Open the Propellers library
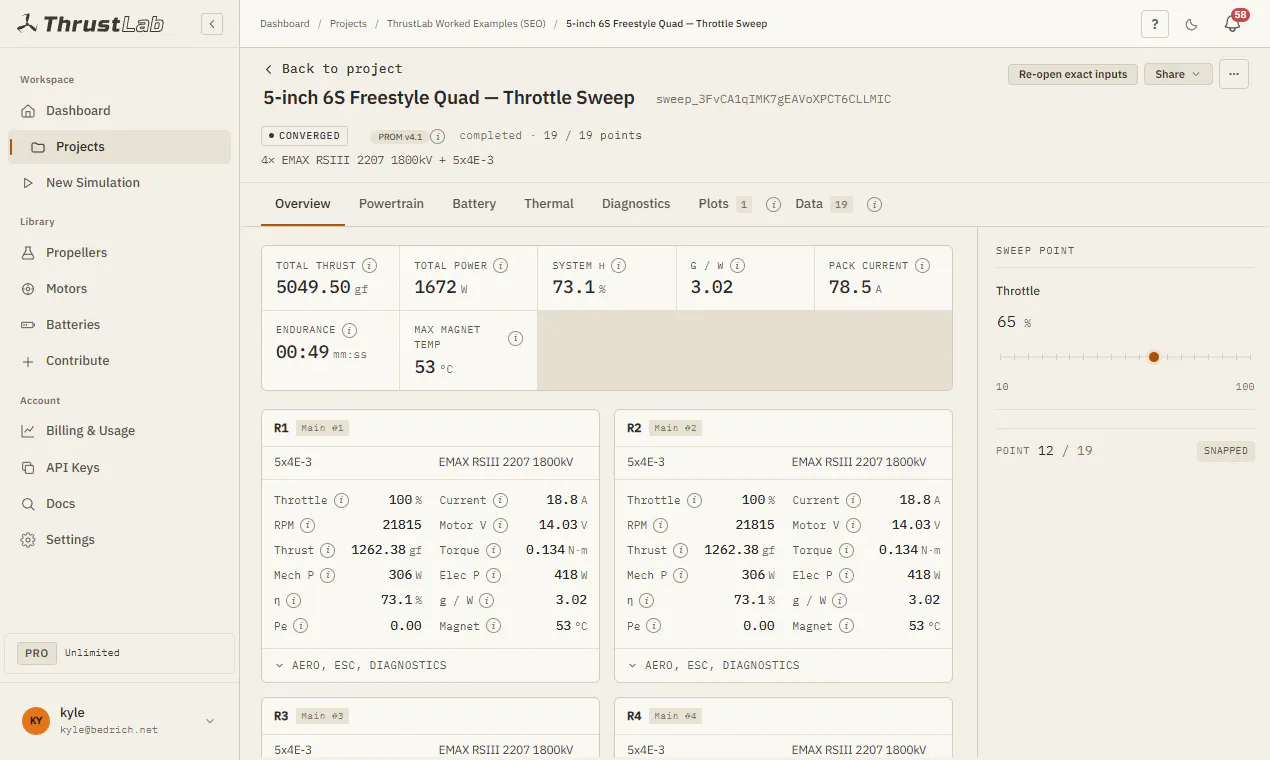The image size is (1270, 760). pos(120,253)
